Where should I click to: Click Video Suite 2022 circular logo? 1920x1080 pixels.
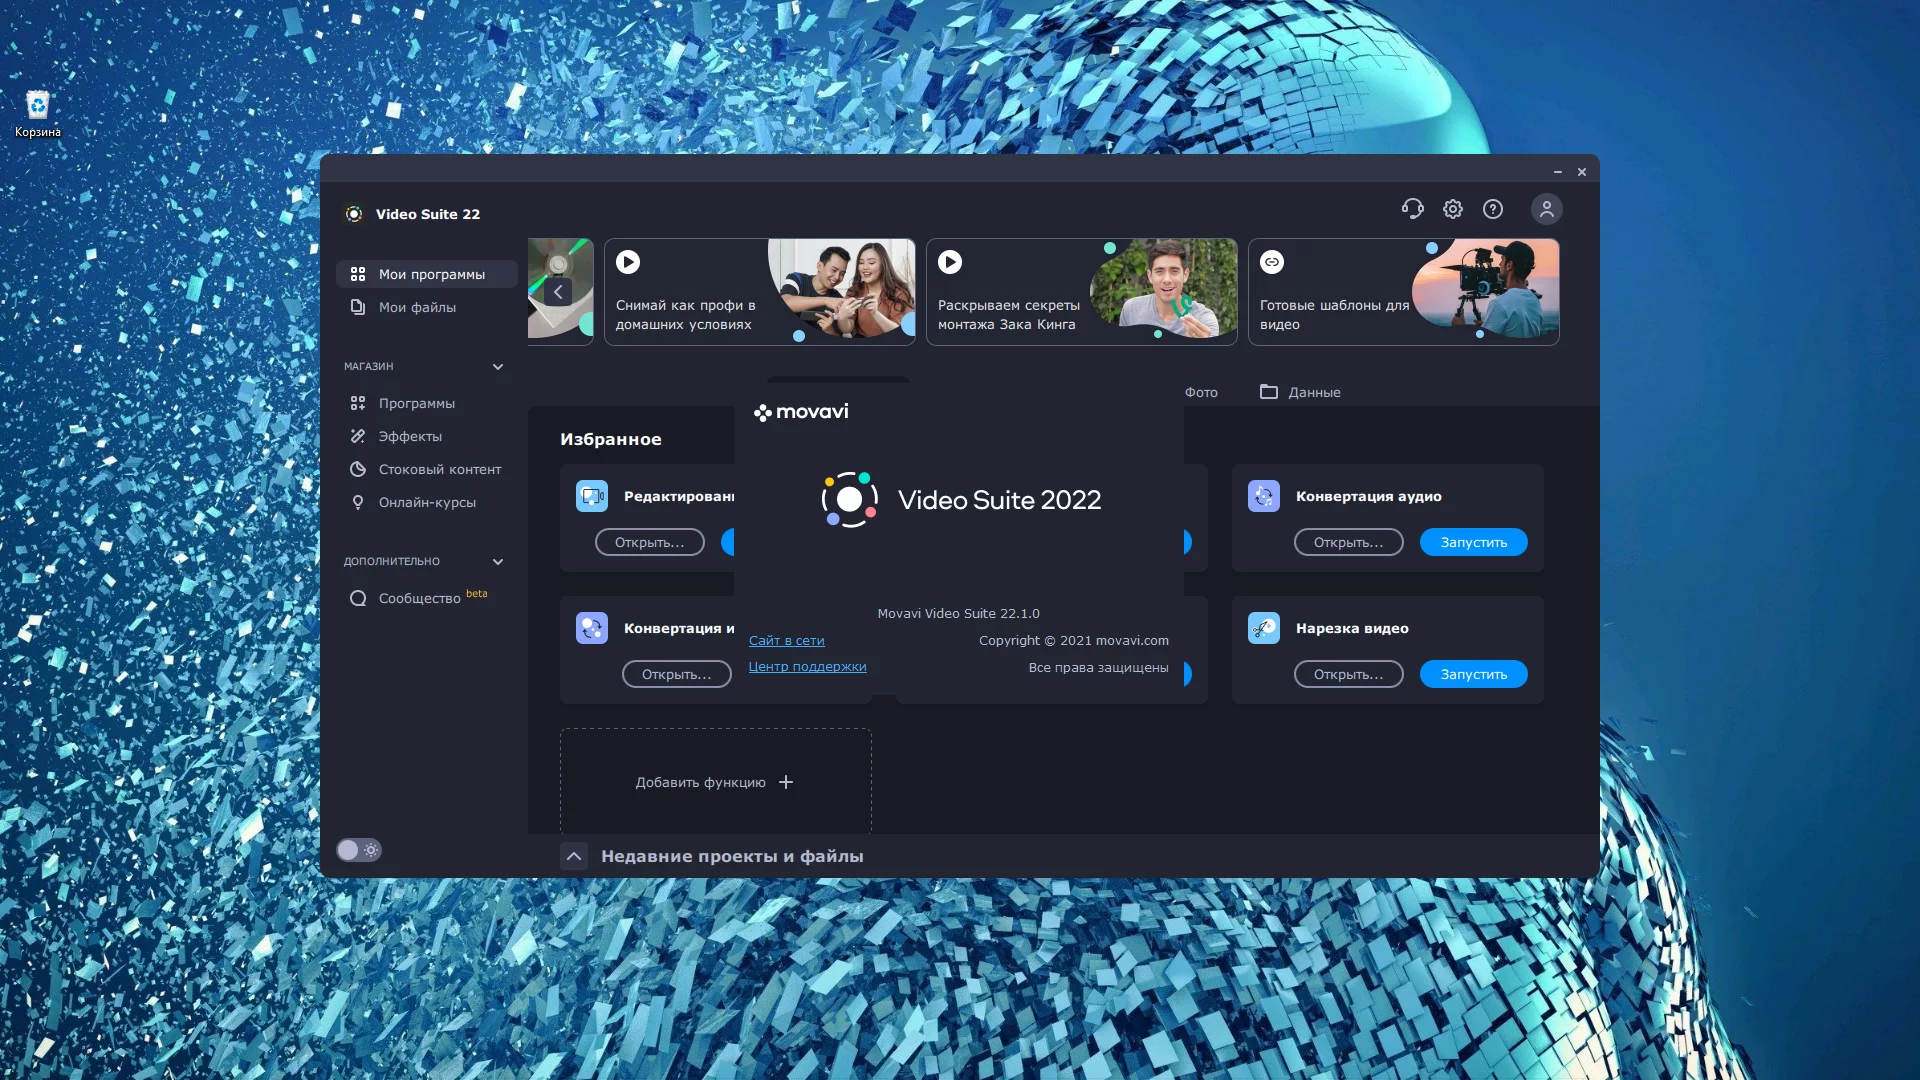[850, 499]
